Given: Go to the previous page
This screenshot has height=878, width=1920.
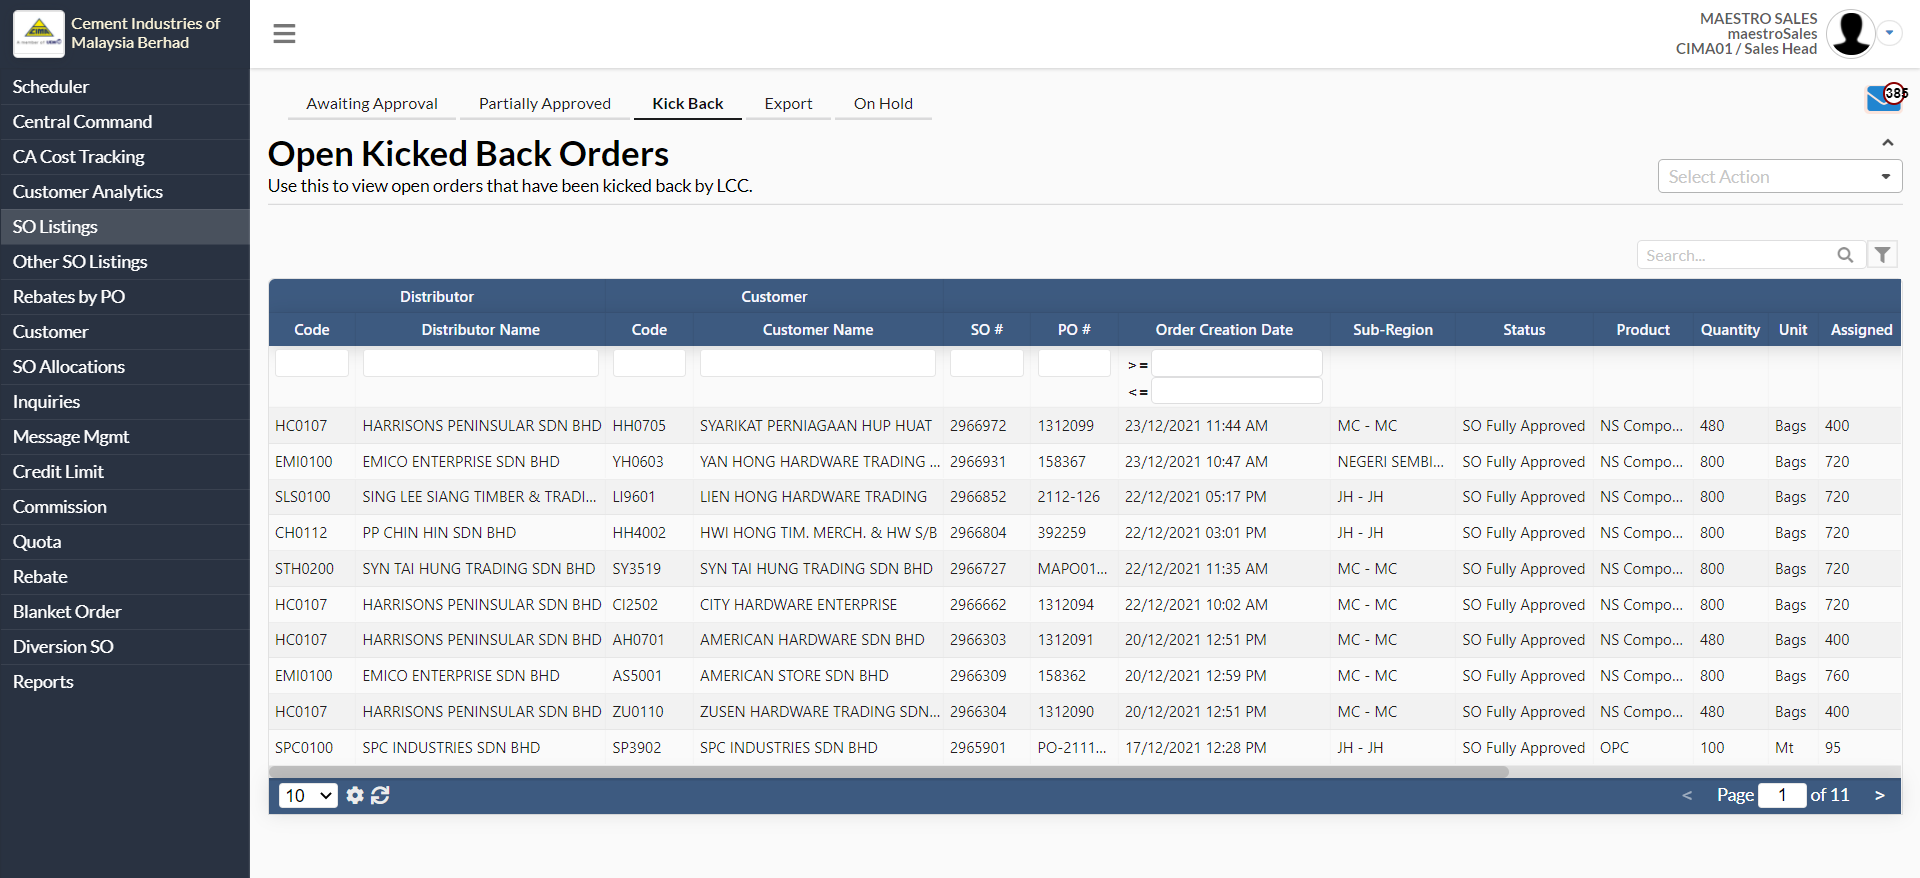Looking at the screenshot, I should 1687,795.
